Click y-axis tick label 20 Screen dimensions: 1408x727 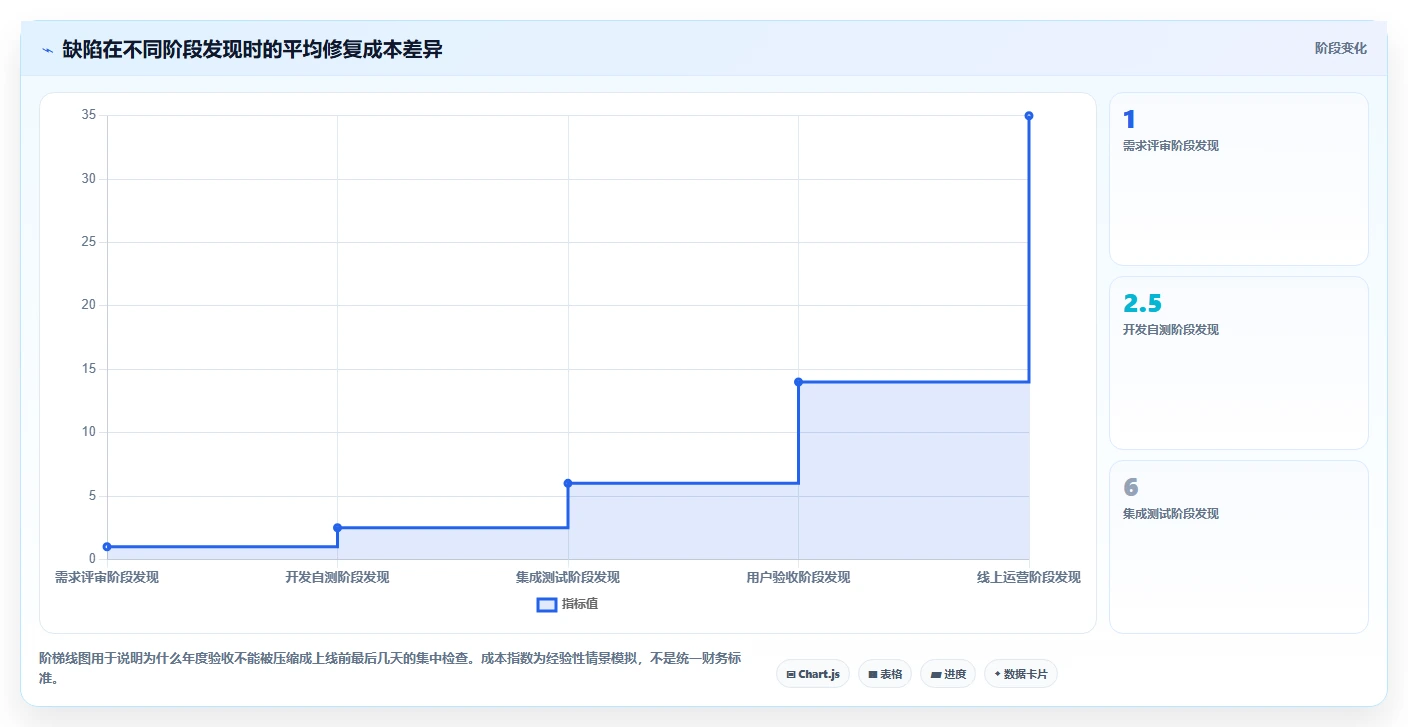pyautogui.click(x=89, y=305)
